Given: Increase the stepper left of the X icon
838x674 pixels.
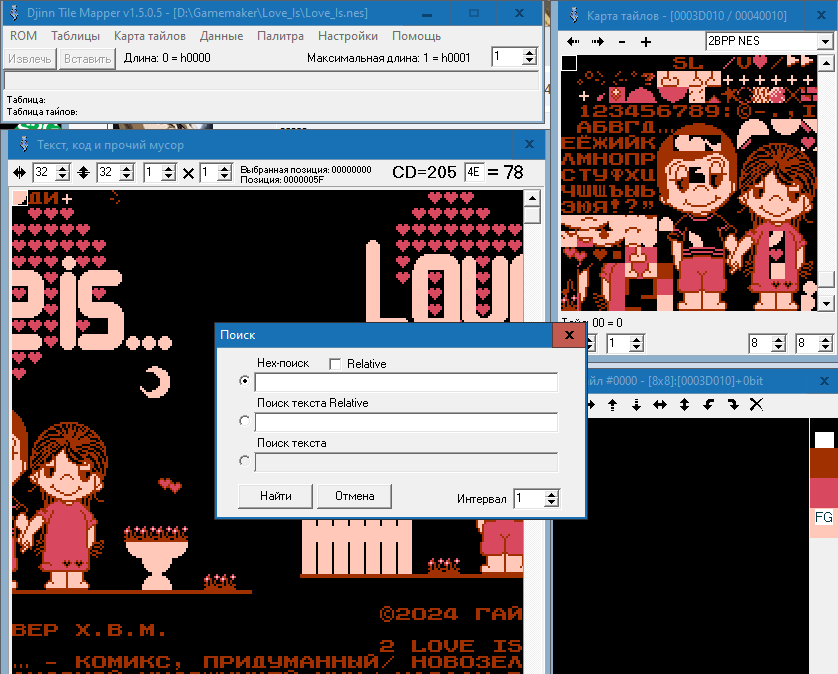Looking at the screenshot, I should pos(168,169).
